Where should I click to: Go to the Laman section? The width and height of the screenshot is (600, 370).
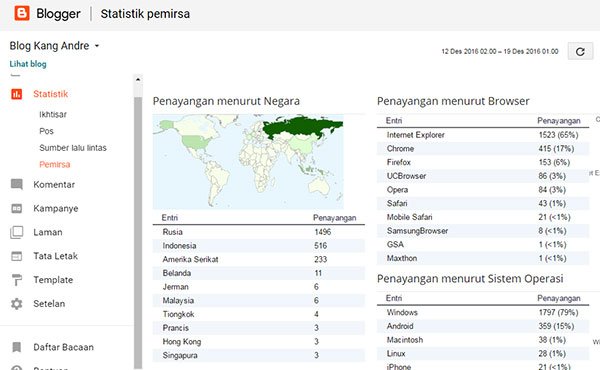[47, 232]
